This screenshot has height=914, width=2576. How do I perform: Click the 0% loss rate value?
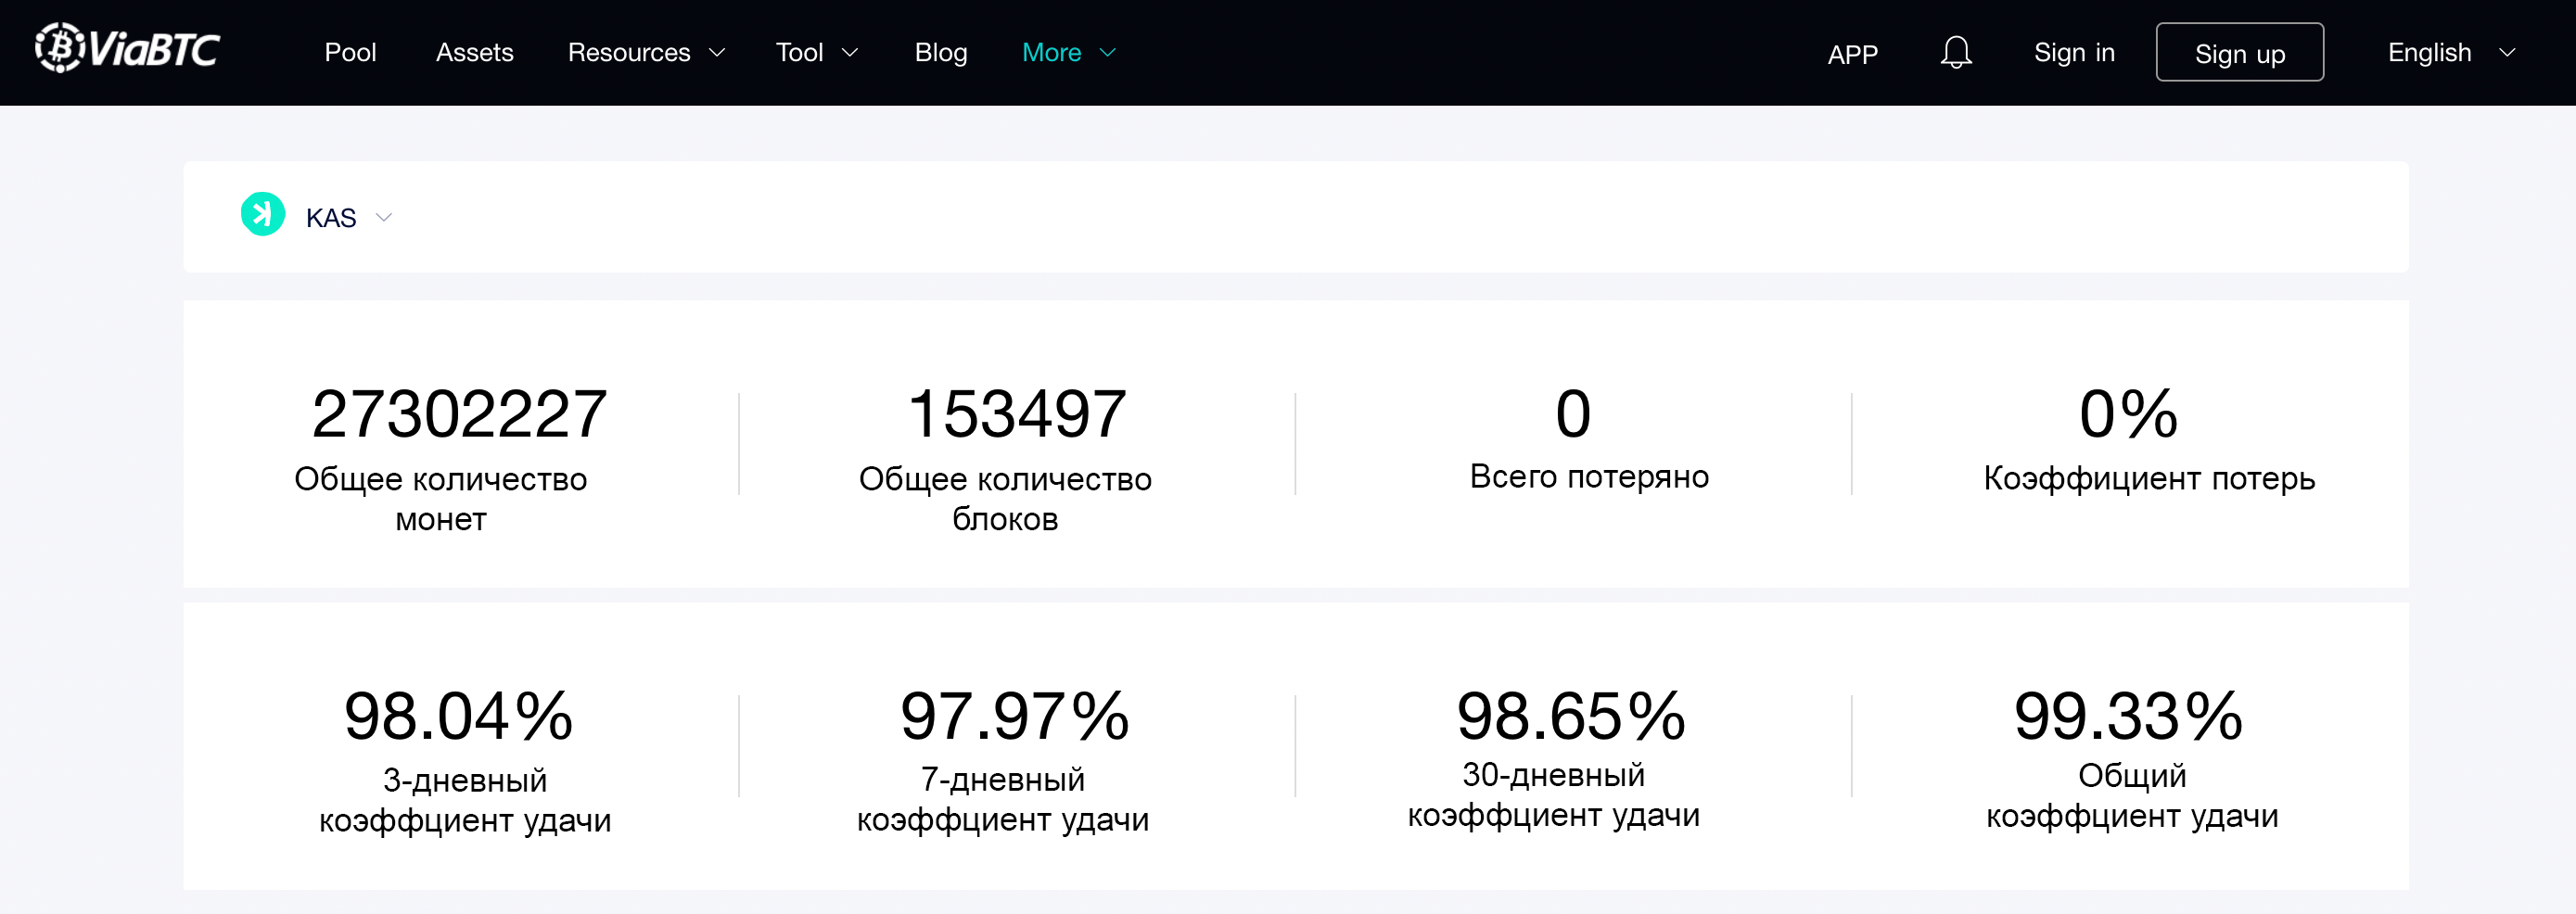click(x=2128, y=413)
